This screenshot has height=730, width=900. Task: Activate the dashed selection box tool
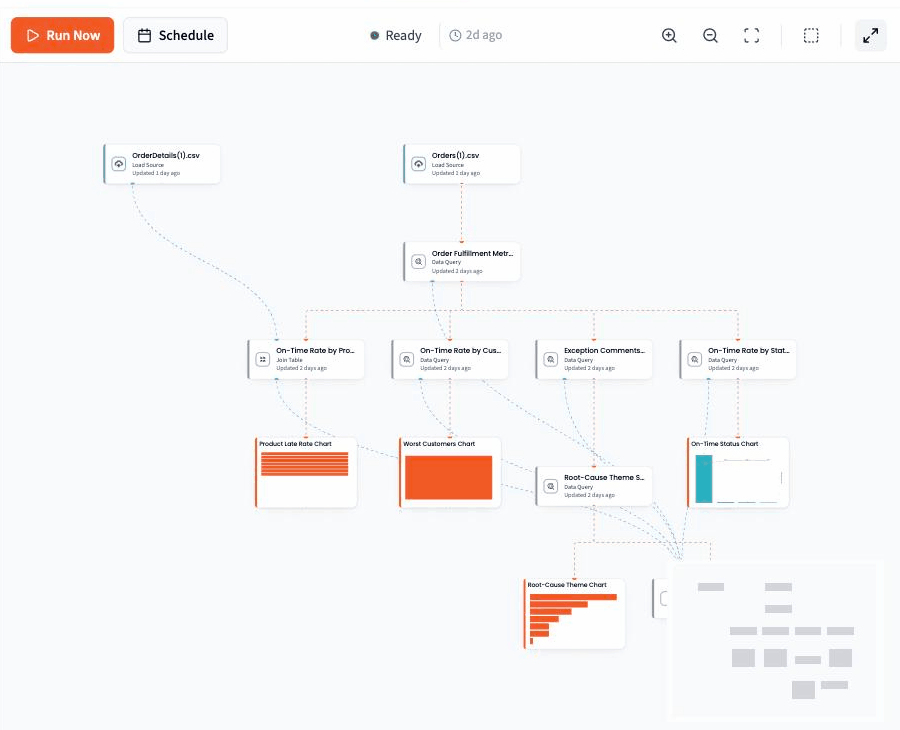pyautogui.click(x=811, y=36)
